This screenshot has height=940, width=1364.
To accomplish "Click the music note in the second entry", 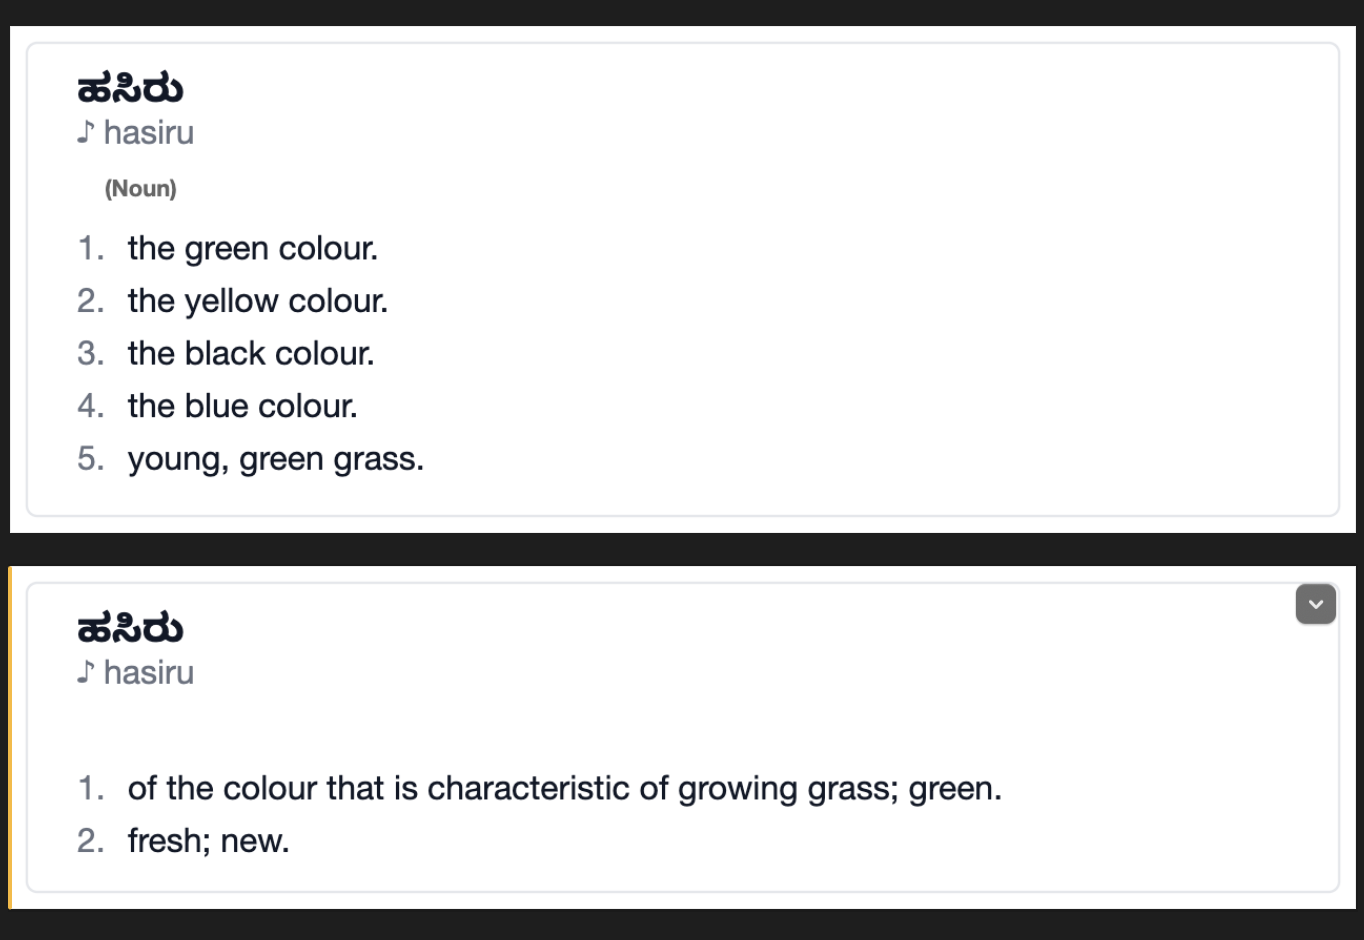I will (x=86, y=672).
